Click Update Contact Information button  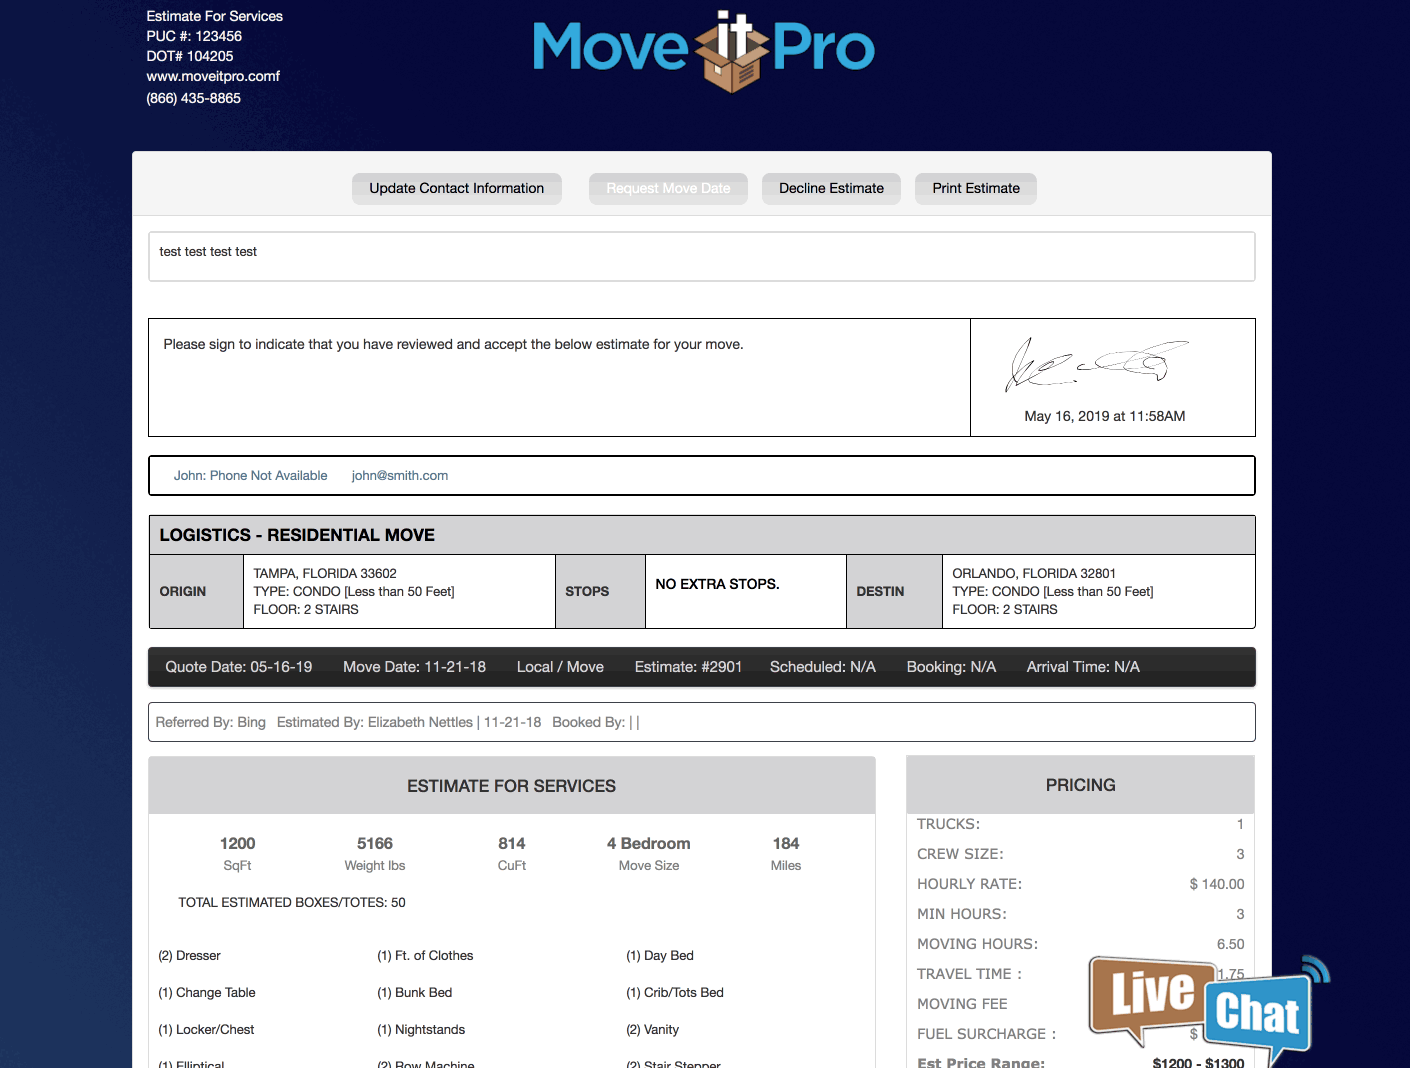click(x=456, y=188)
